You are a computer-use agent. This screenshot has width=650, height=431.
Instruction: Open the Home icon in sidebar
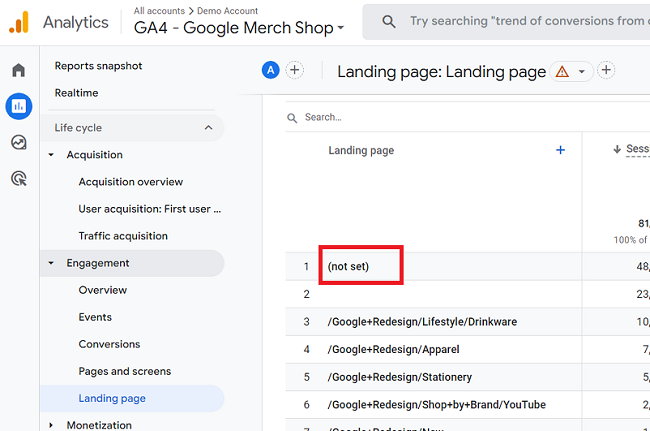click(x=19, y=70)
